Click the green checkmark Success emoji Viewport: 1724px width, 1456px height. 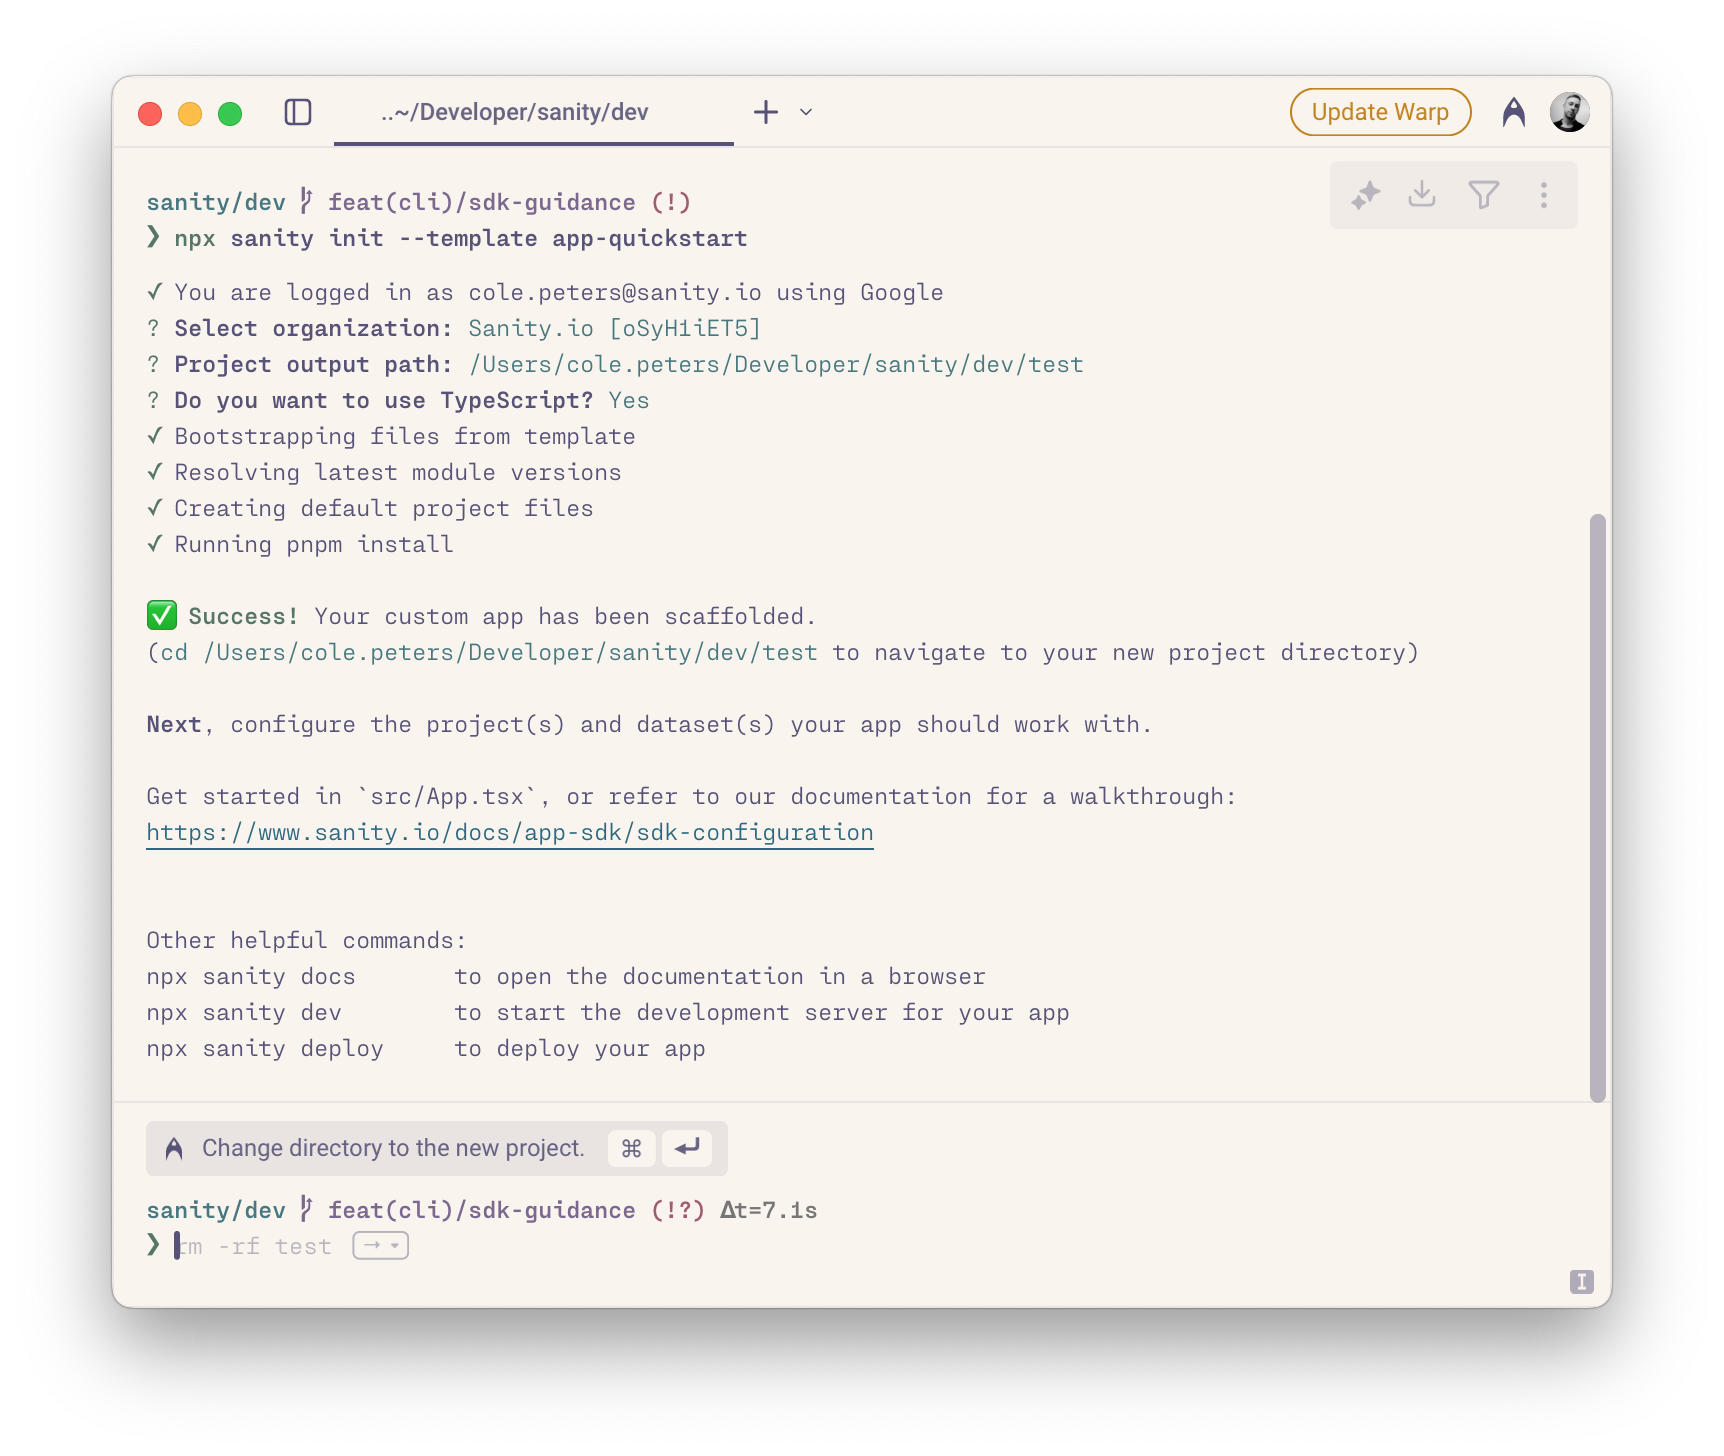(162, 616)
